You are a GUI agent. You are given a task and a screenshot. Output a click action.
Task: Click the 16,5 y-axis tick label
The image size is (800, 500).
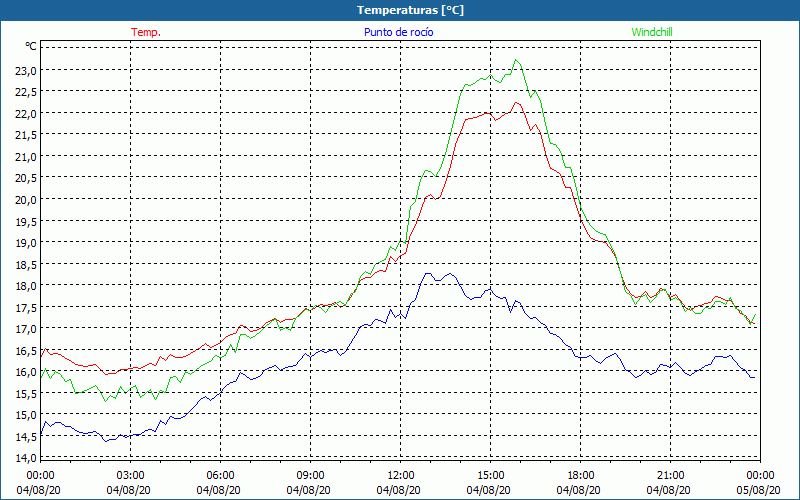click(25, 350)
